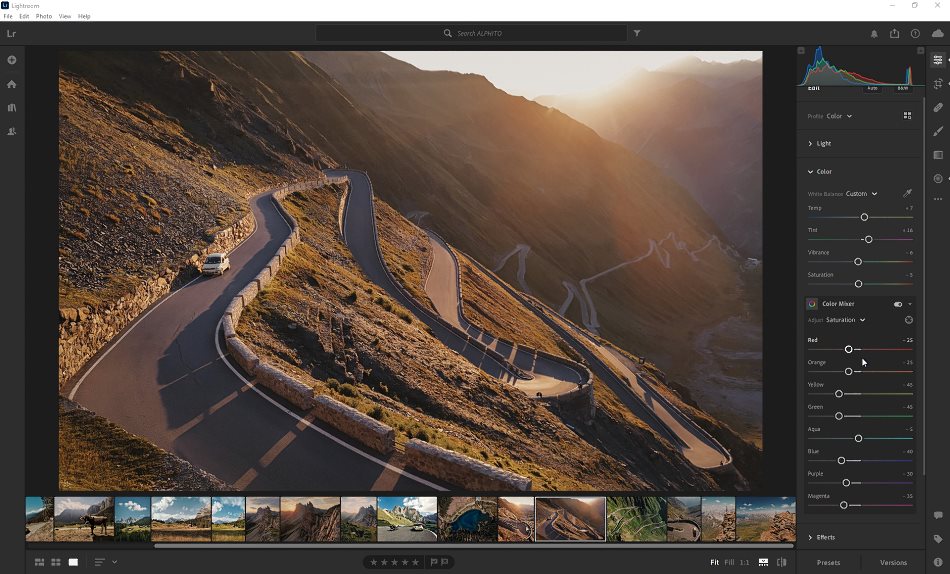Open the My Photos library panel
950x574 pixels.
[x=12, y=108]
